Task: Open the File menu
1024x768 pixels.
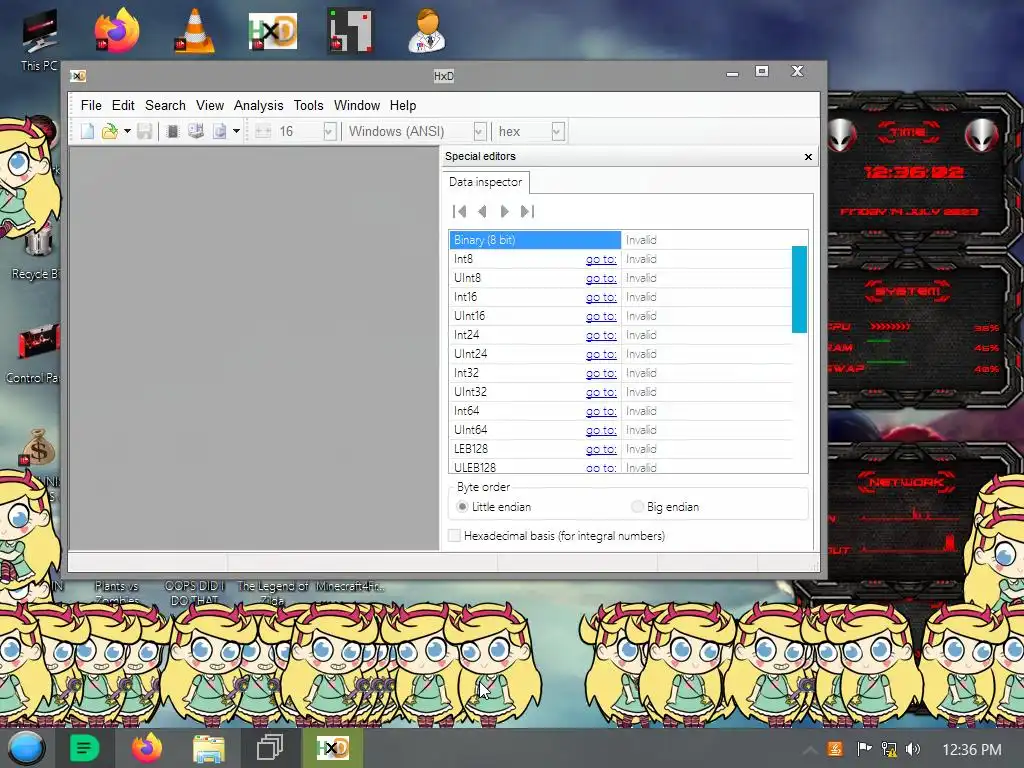Action: coord(91,105)
